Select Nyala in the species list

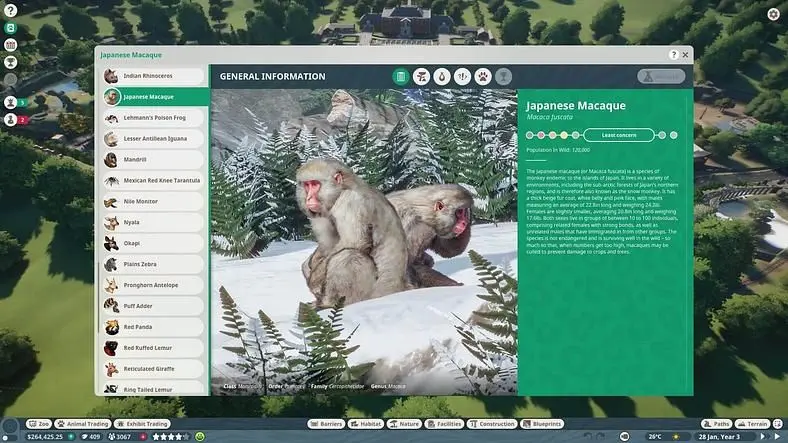[x=154, y=222]
